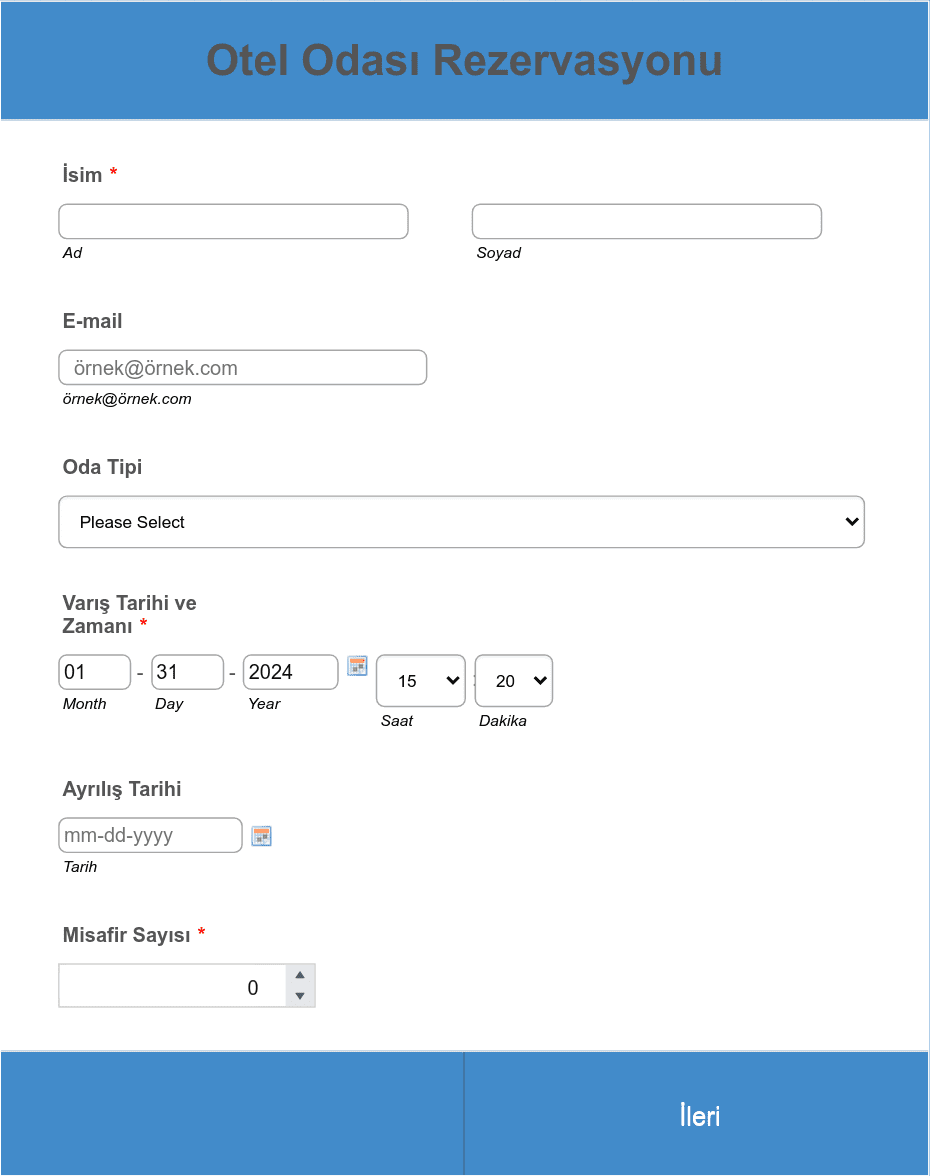Select the arrival Day field
The height and width of the screenshot is (1176, 930).
(x=188, y=672)
